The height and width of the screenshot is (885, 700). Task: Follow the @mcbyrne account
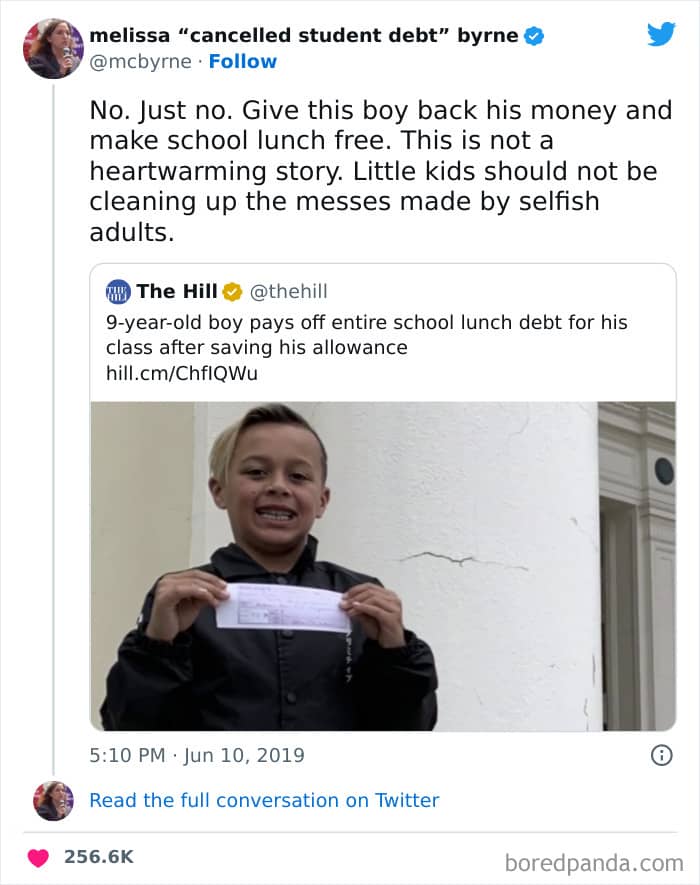coord(242,62)
